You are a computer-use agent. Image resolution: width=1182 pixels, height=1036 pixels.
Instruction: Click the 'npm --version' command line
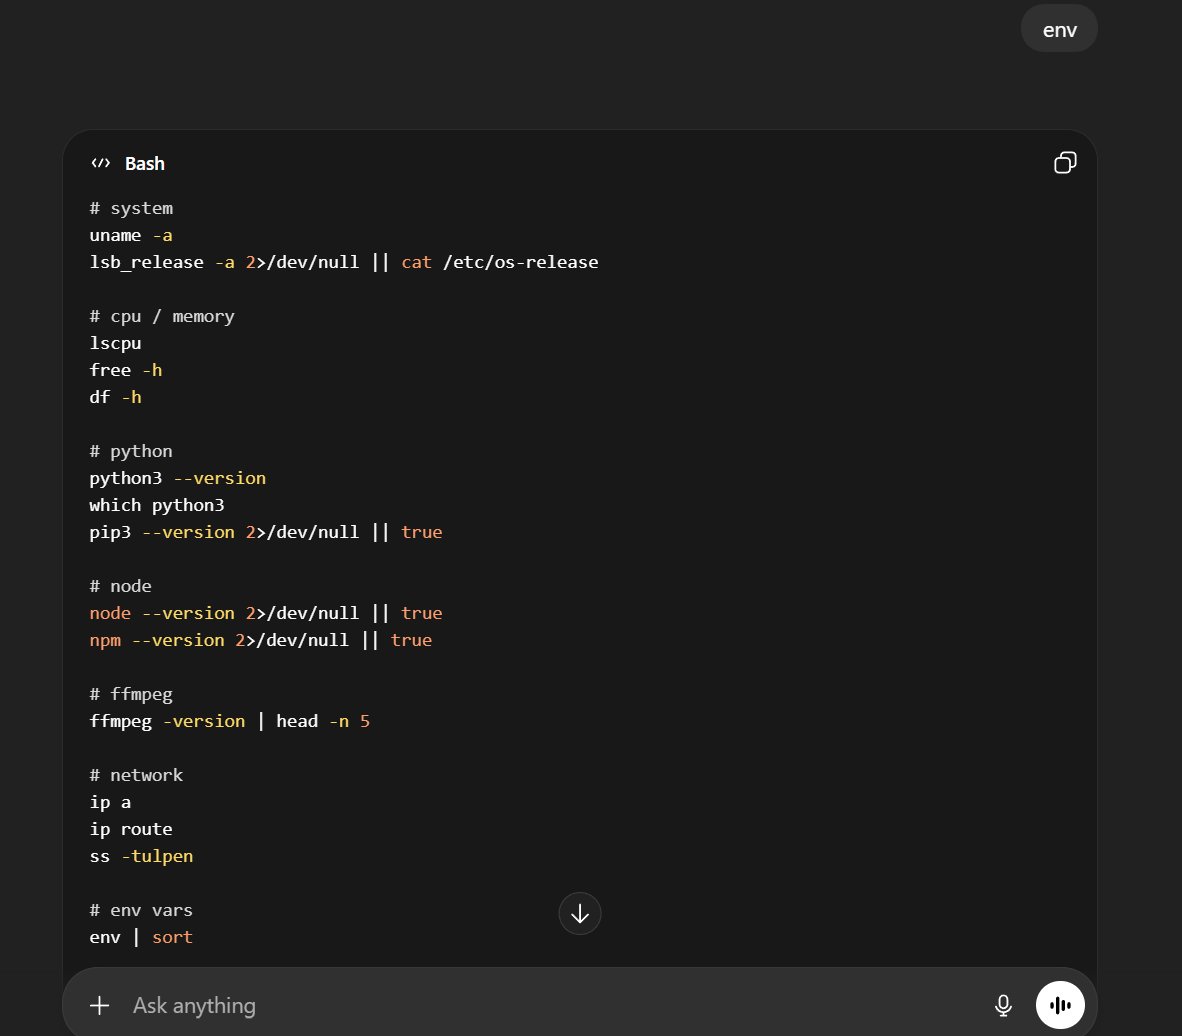(x=261, y=640)
